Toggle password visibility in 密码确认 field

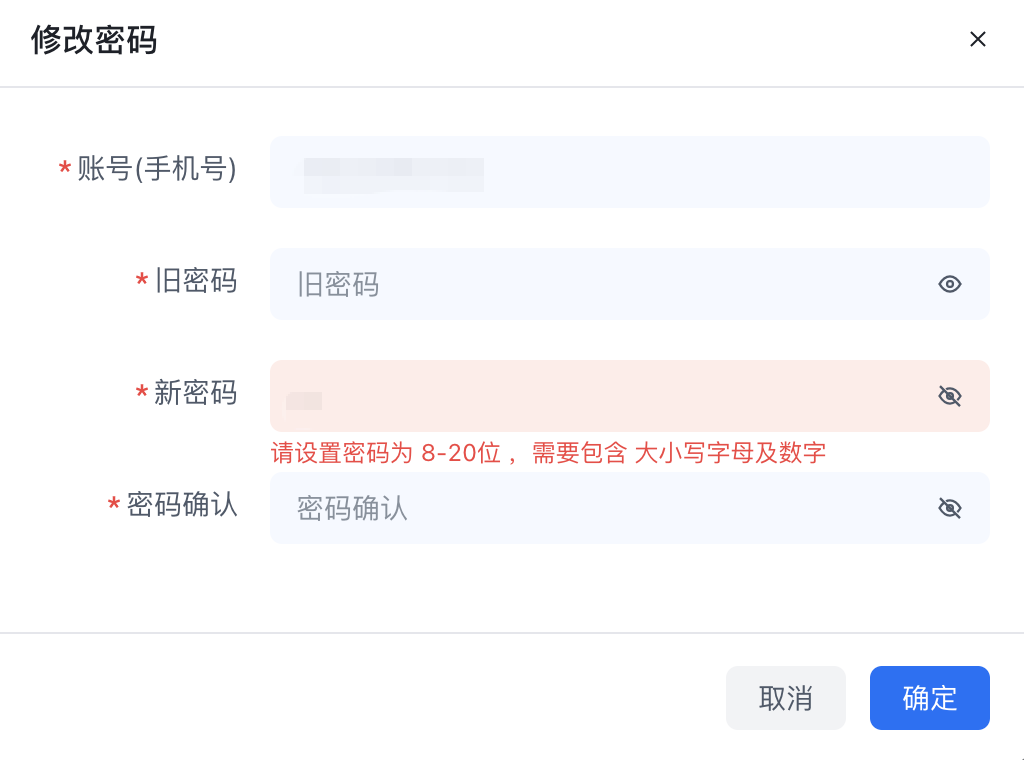[x=950, y=508]
